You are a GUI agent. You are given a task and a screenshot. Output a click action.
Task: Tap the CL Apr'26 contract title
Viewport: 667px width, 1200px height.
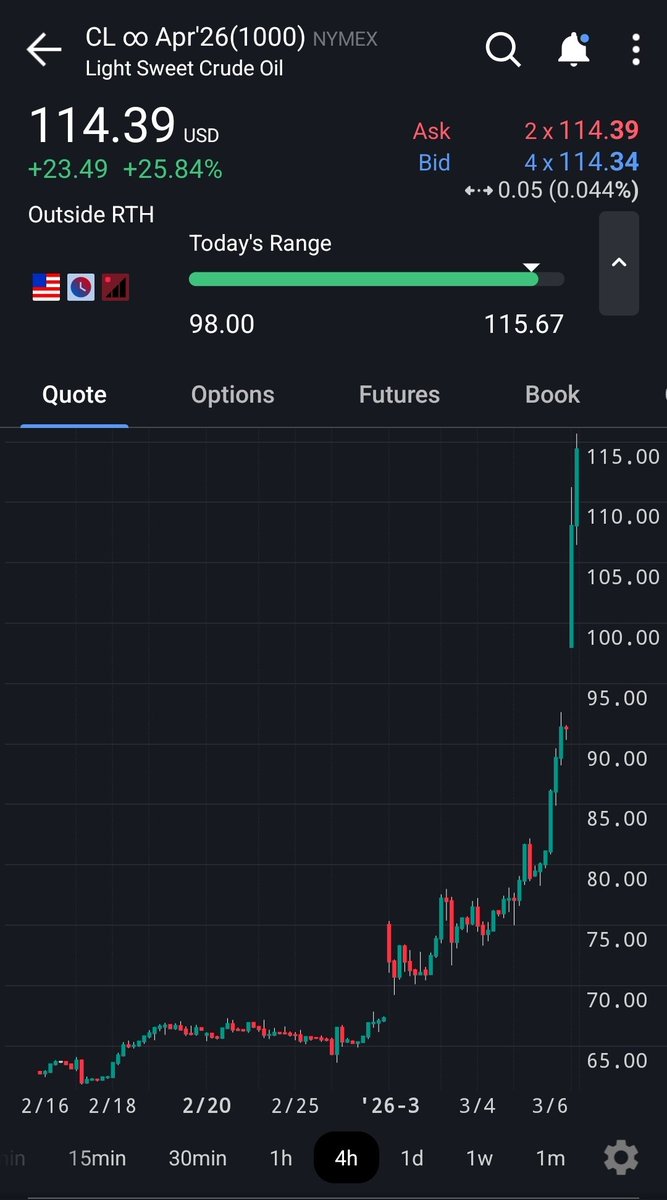(x=195, y=38)
